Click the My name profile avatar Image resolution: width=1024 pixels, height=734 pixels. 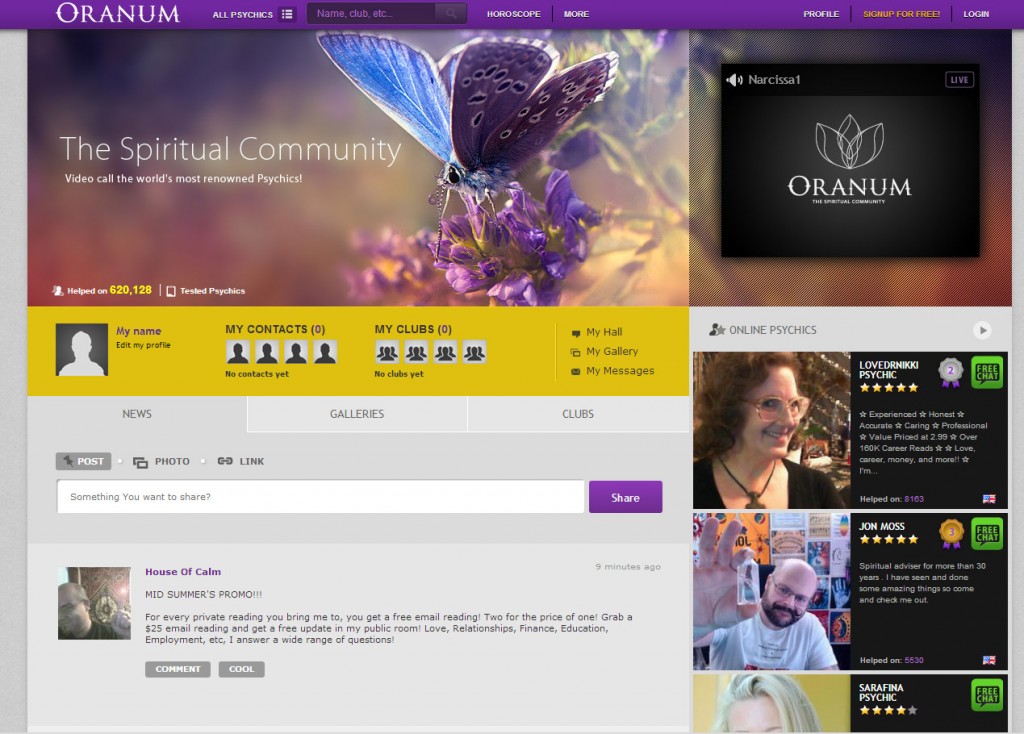coord(82,349)
